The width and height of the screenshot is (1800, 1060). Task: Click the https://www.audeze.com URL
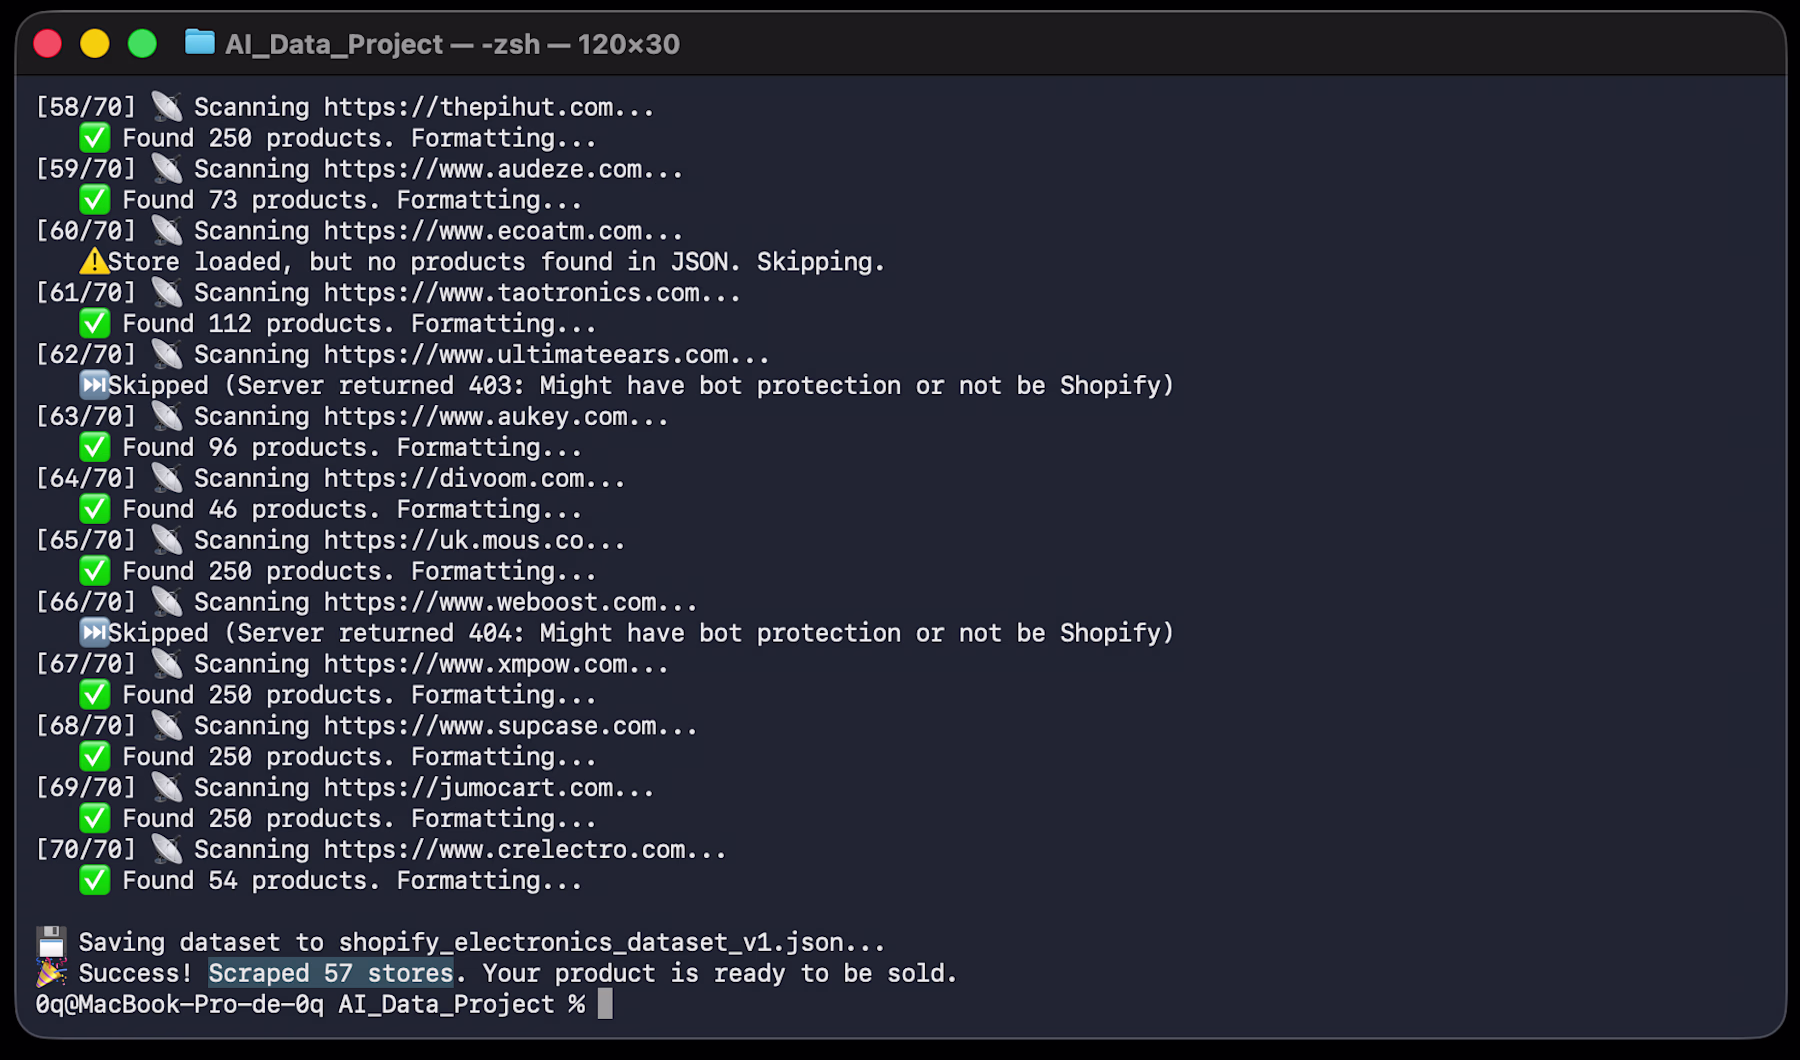click(482, 169)
